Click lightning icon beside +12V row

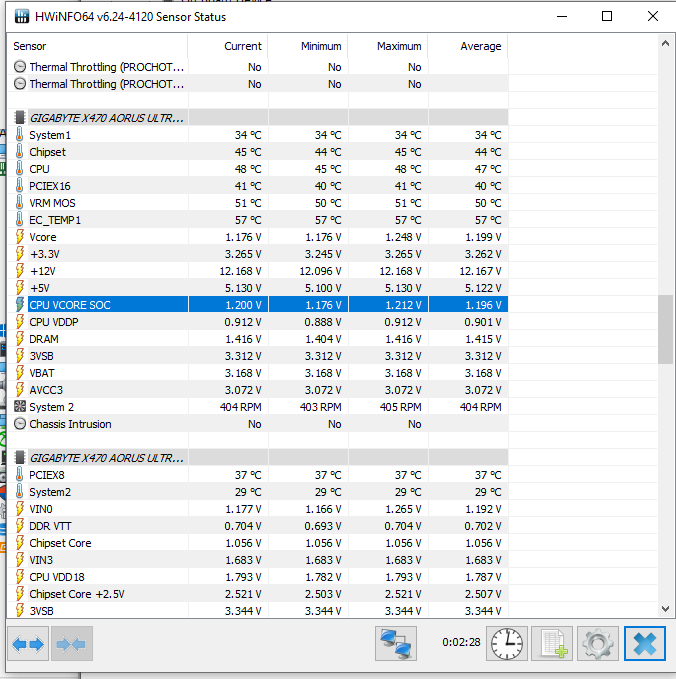[19, 271]
